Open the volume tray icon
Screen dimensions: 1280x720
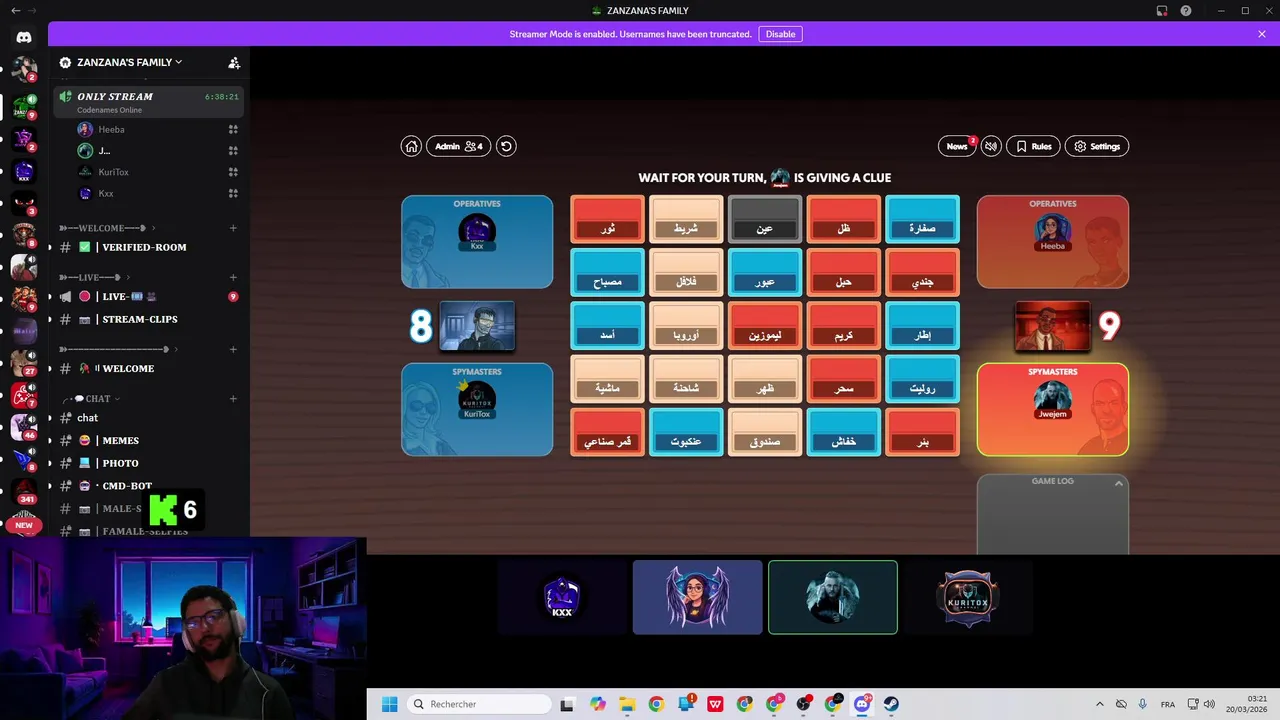[1209, 704]
